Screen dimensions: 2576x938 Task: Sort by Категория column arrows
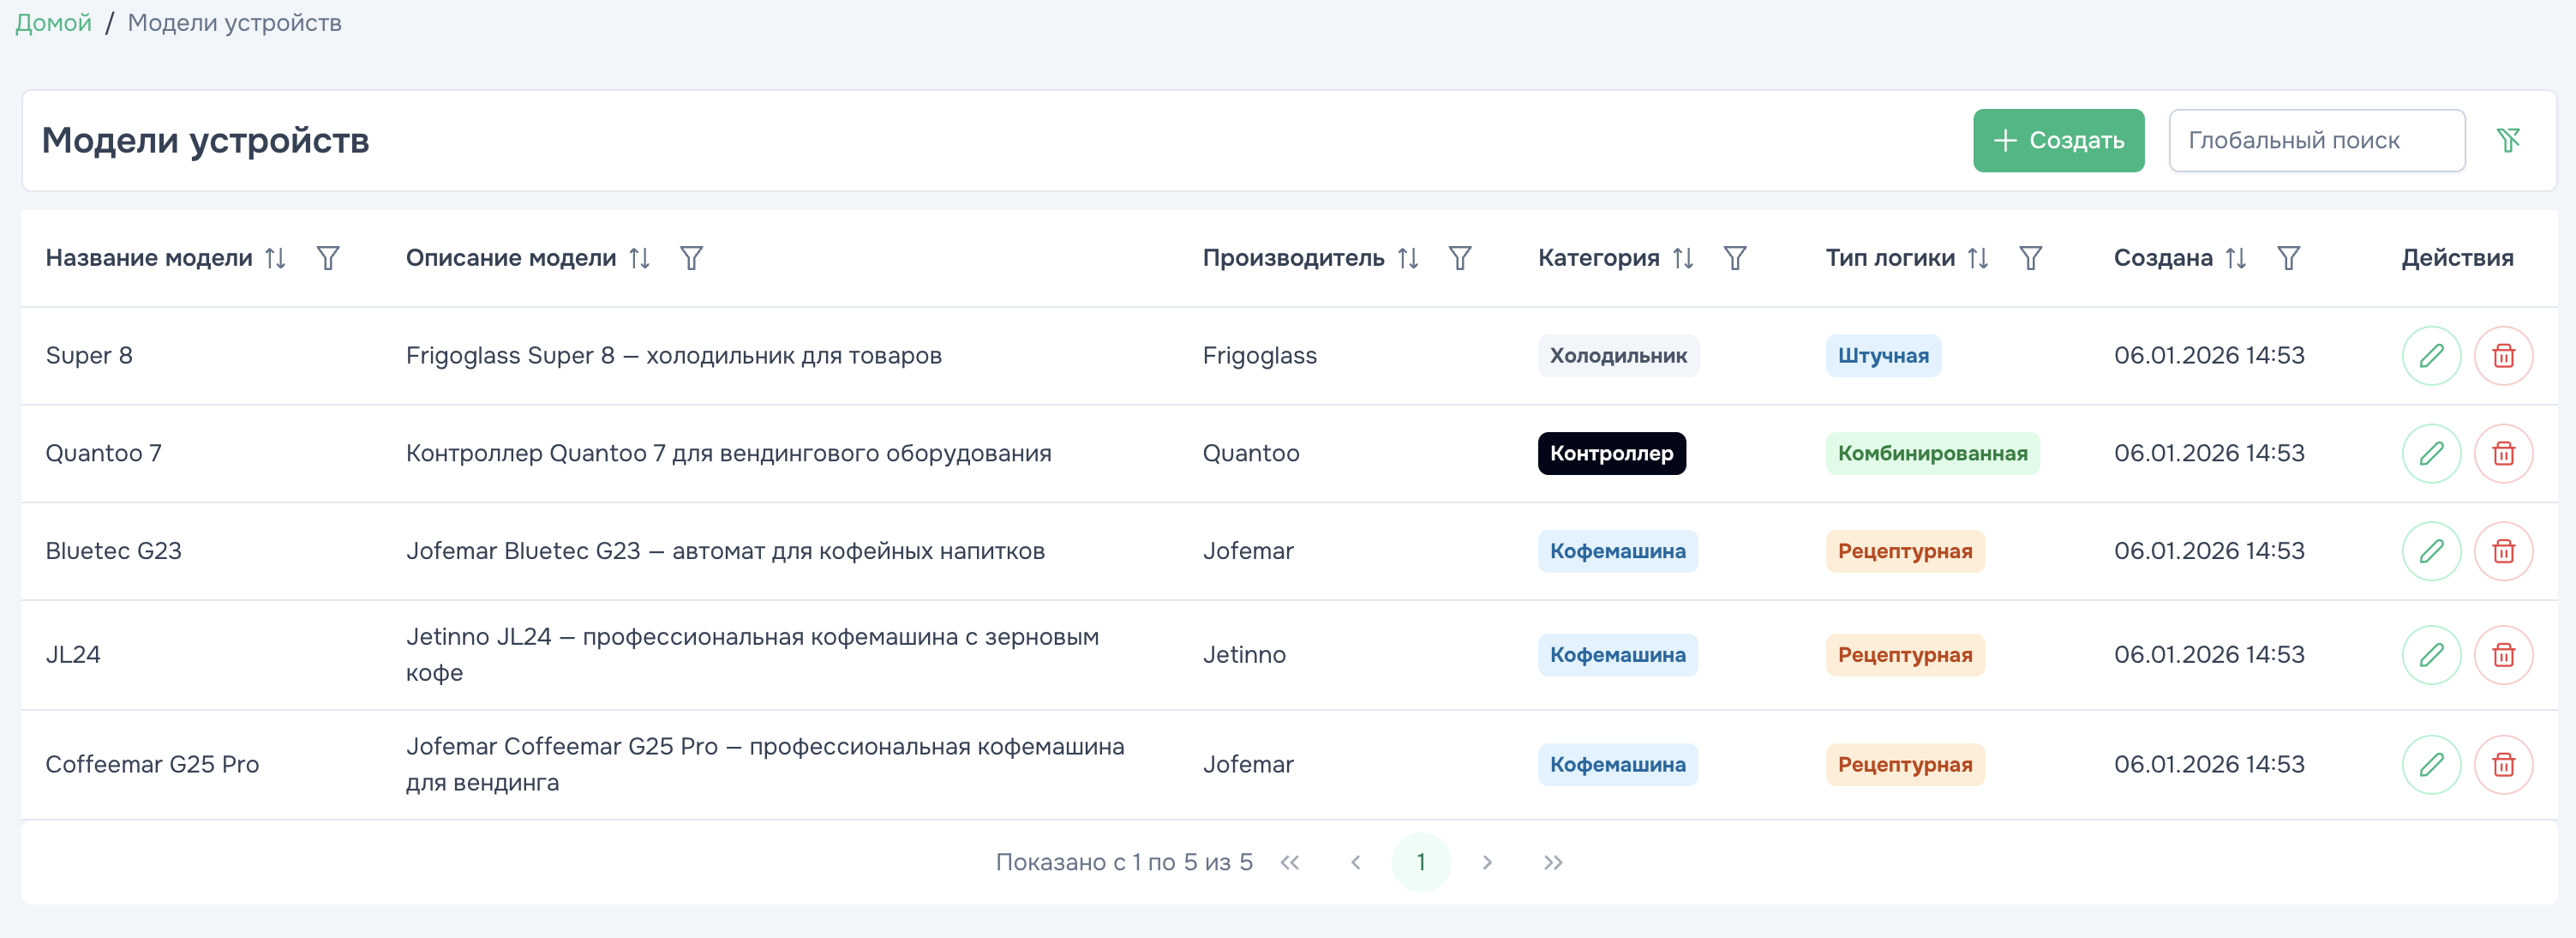tap(1682, 258)
